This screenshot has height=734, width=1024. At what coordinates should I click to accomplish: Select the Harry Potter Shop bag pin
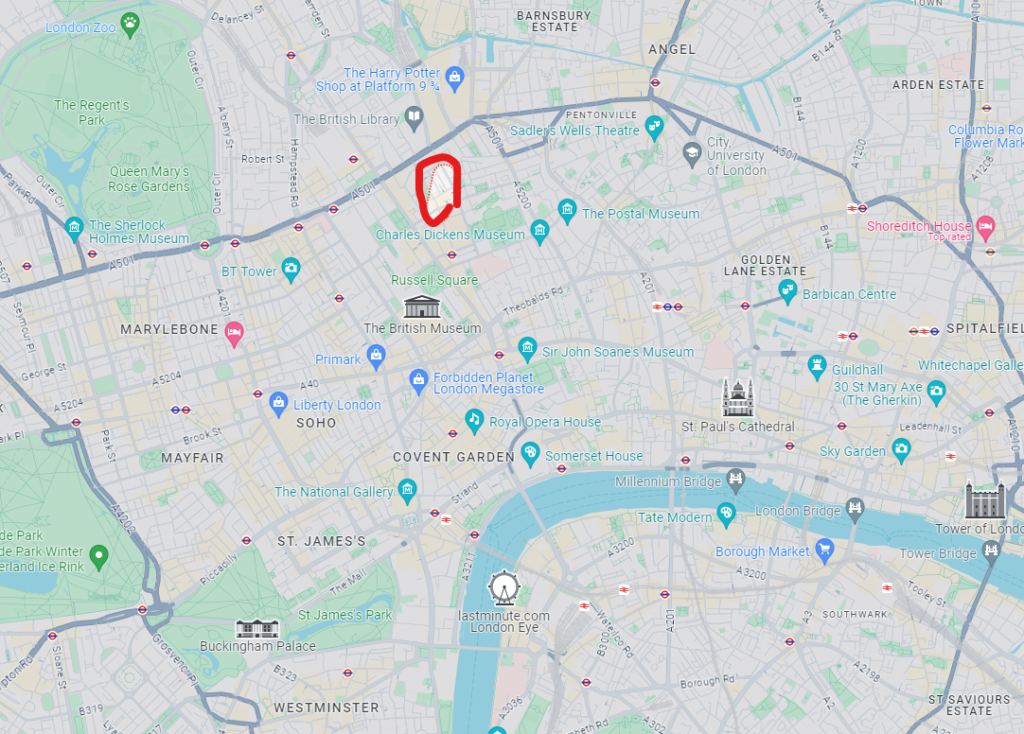click(455, 79)
